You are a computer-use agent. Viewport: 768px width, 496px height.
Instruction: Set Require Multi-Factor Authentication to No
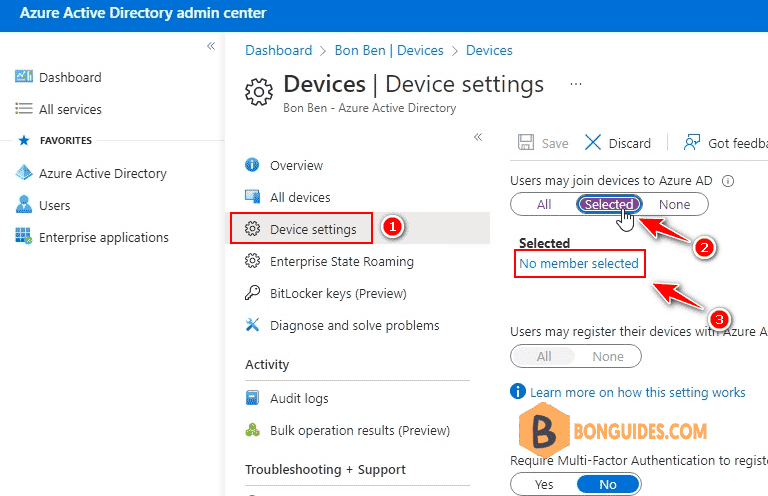click(x=608, y=484)
